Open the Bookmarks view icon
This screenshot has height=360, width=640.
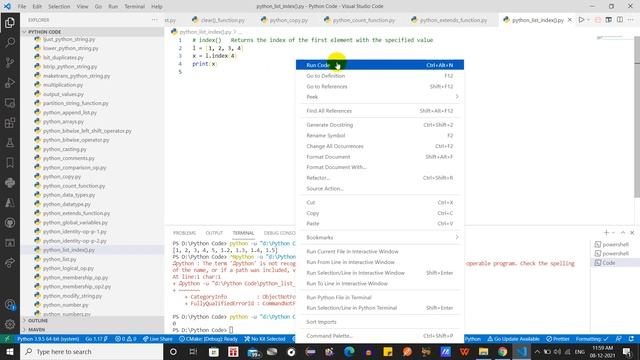(x=10, y=163)
